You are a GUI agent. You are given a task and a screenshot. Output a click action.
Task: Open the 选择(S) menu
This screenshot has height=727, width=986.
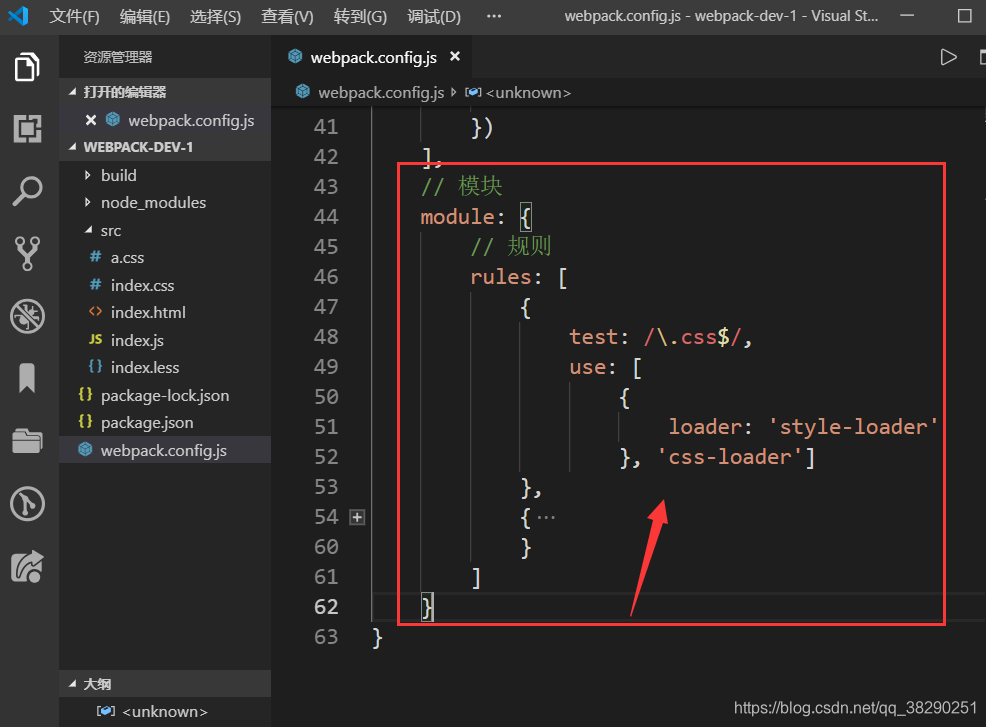pyautogui.click(x=215, y=16)
